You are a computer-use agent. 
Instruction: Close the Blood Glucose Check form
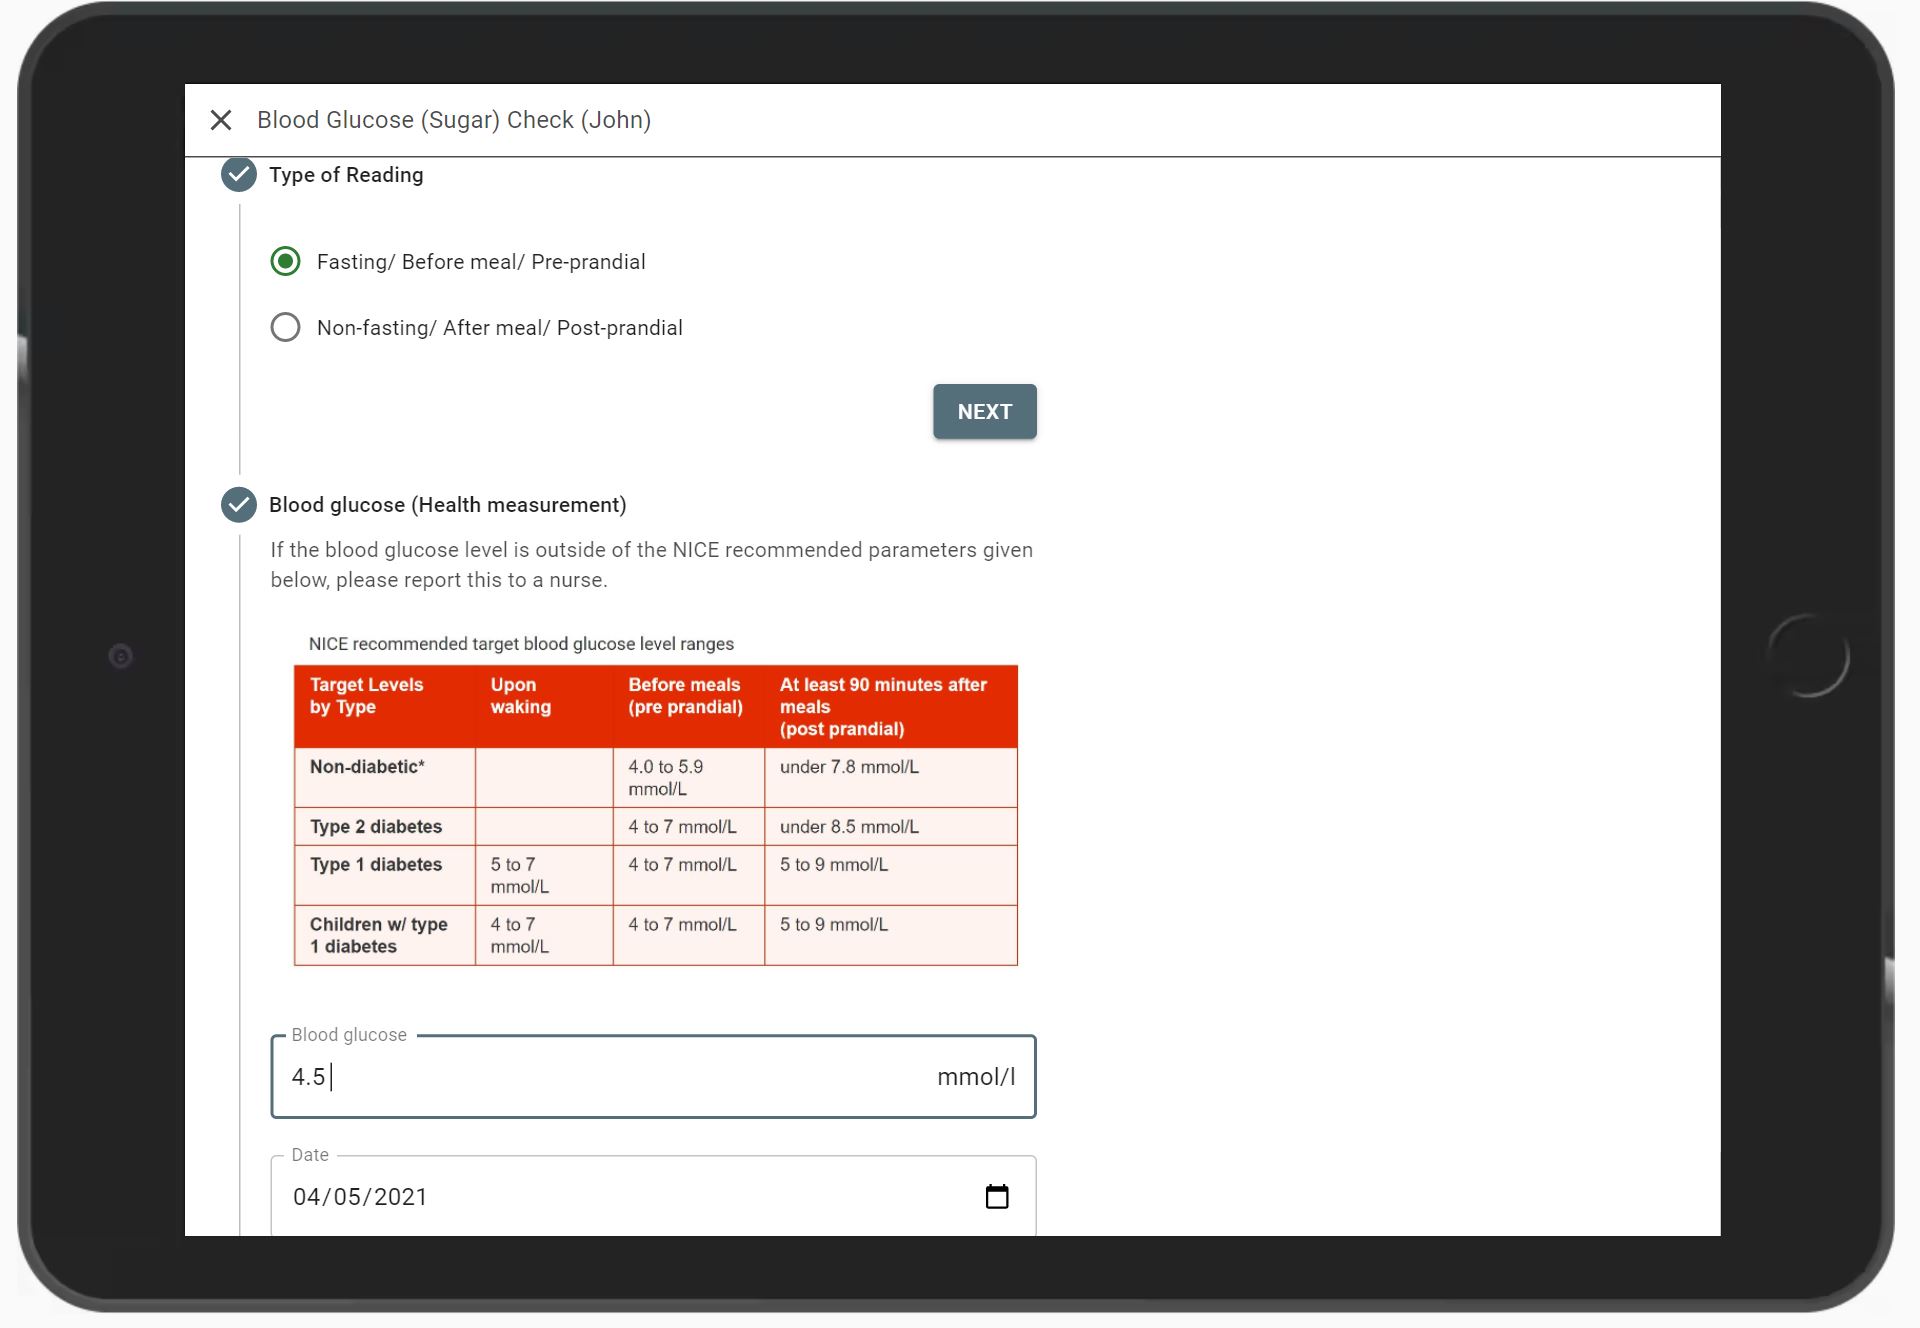(x=221, y=120)
